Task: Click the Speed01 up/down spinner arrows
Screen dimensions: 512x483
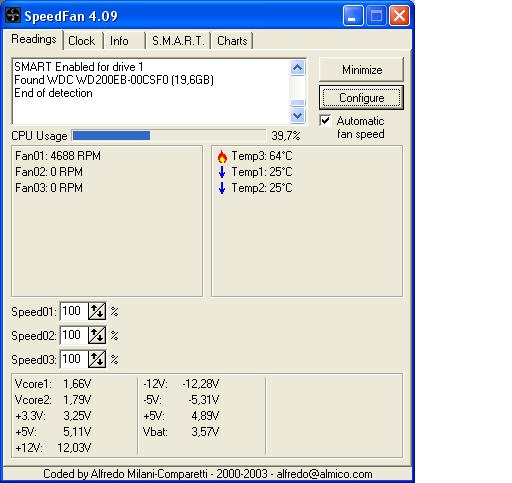Action: click(97, 311)
